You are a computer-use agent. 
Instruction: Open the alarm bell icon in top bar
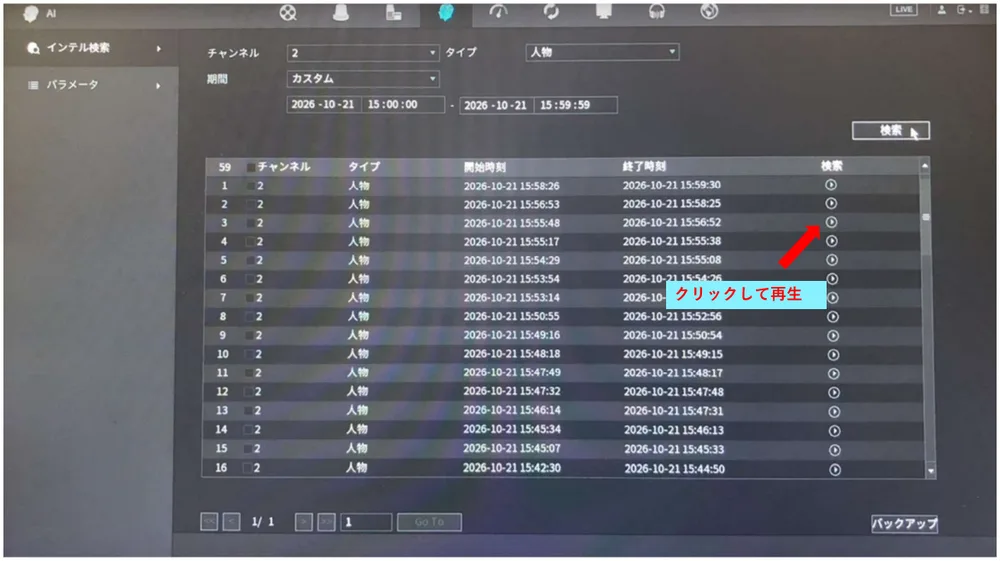[341, 13]
